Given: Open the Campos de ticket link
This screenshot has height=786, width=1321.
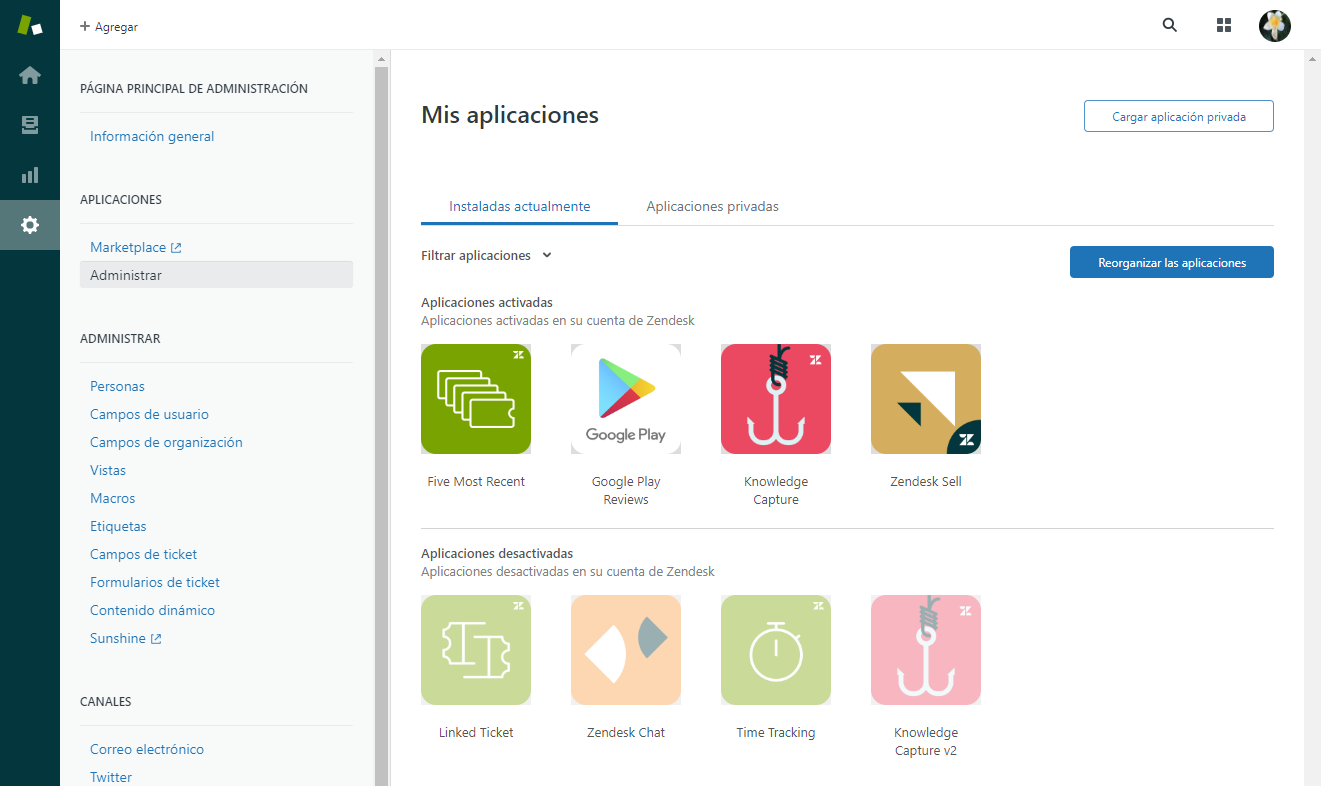Looking at the screenshot, I should point(144,555).
